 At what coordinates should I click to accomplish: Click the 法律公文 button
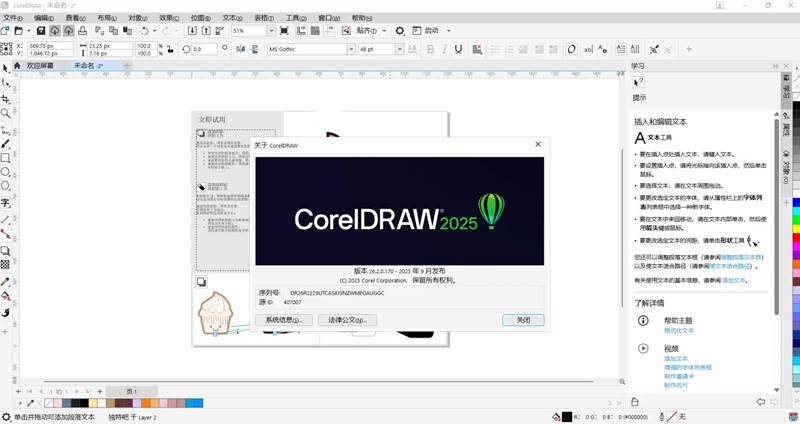coord(347,320)
